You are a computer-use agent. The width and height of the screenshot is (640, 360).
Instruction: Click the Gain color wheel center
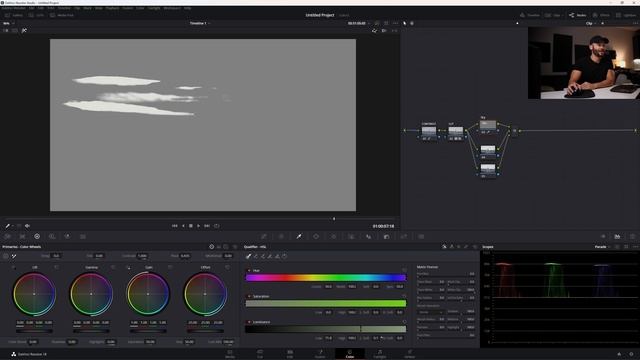148,294
